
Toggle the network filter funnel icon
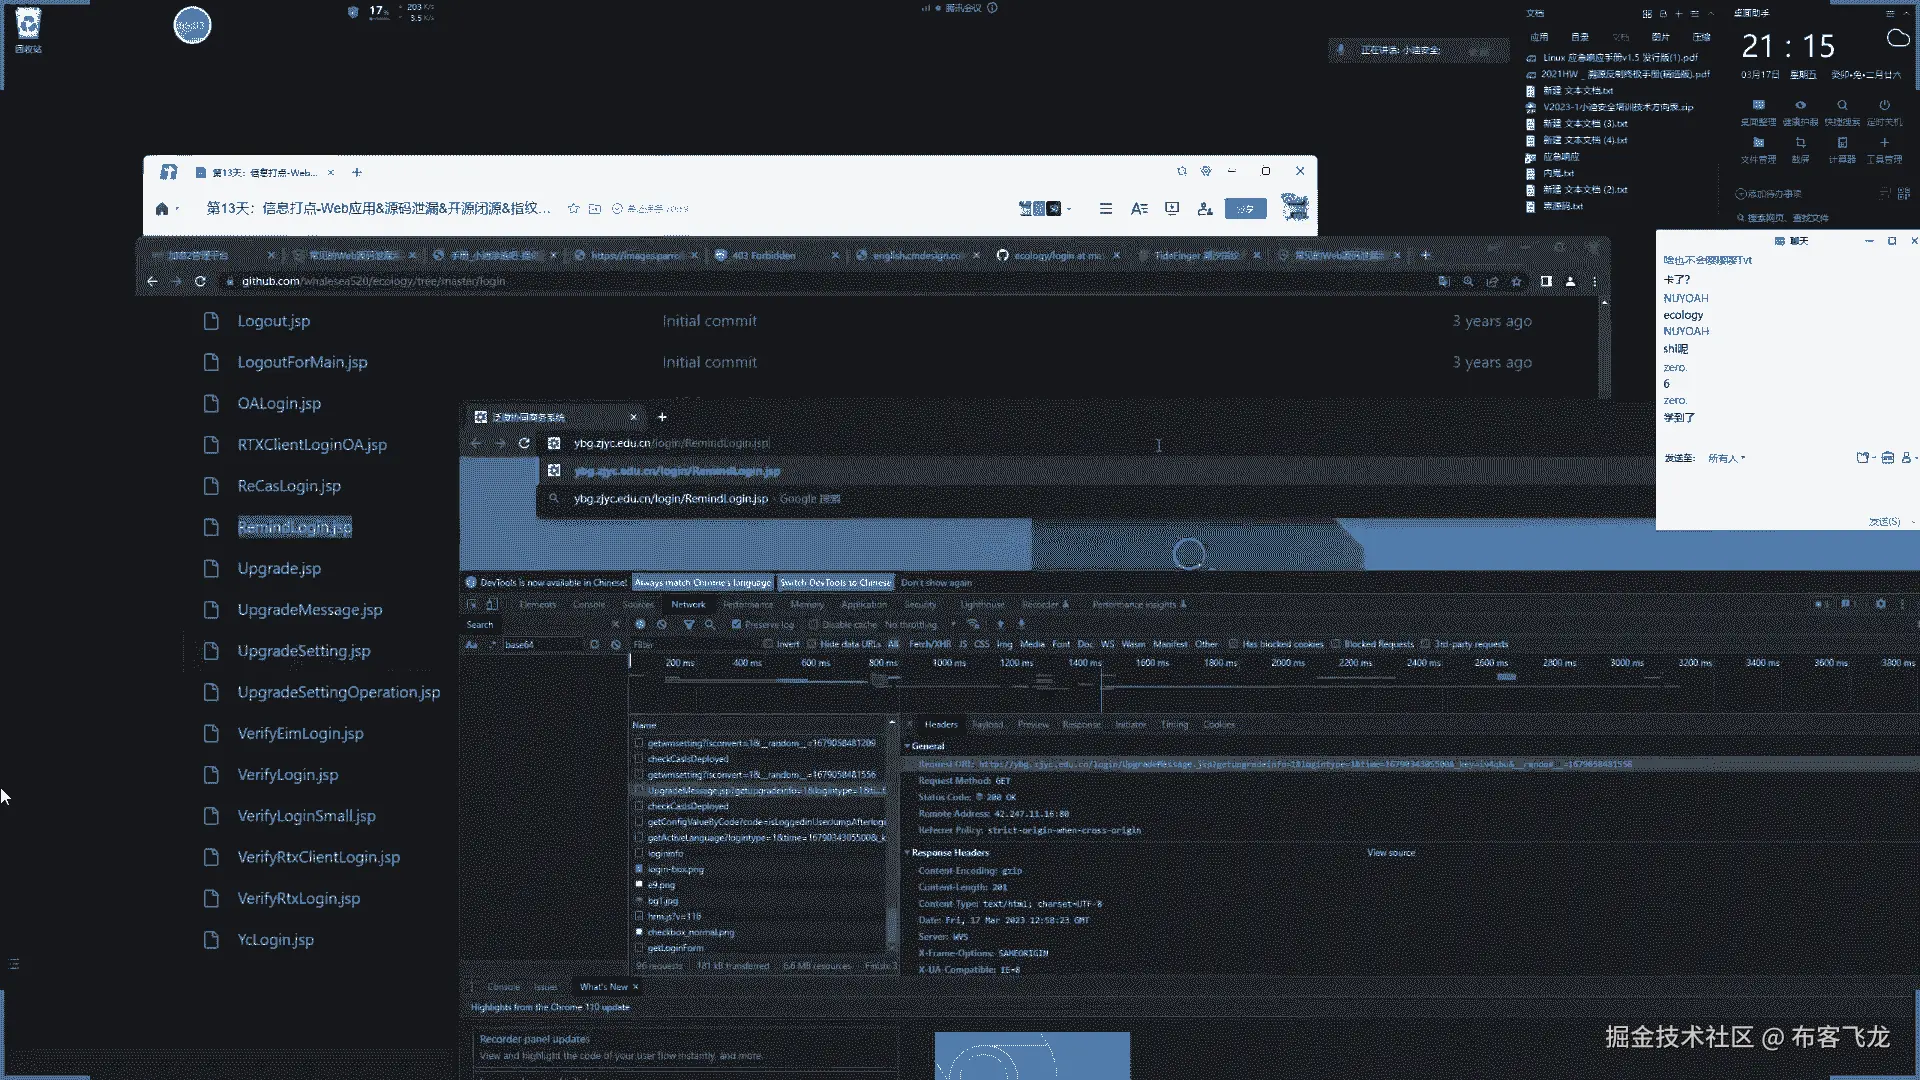pyautogui.click(x=688, y=624)
